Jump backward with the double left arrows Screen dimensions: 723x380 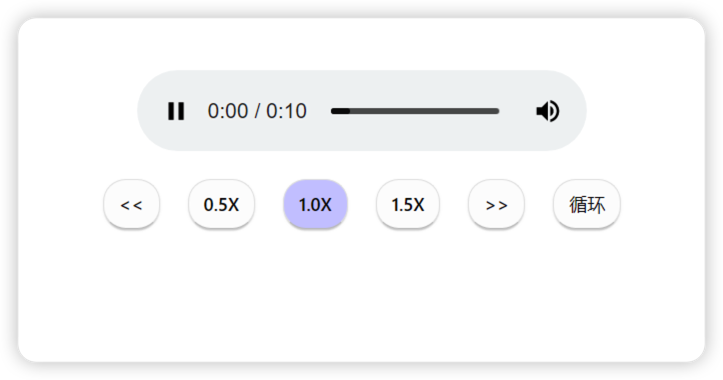click(131, 204)
